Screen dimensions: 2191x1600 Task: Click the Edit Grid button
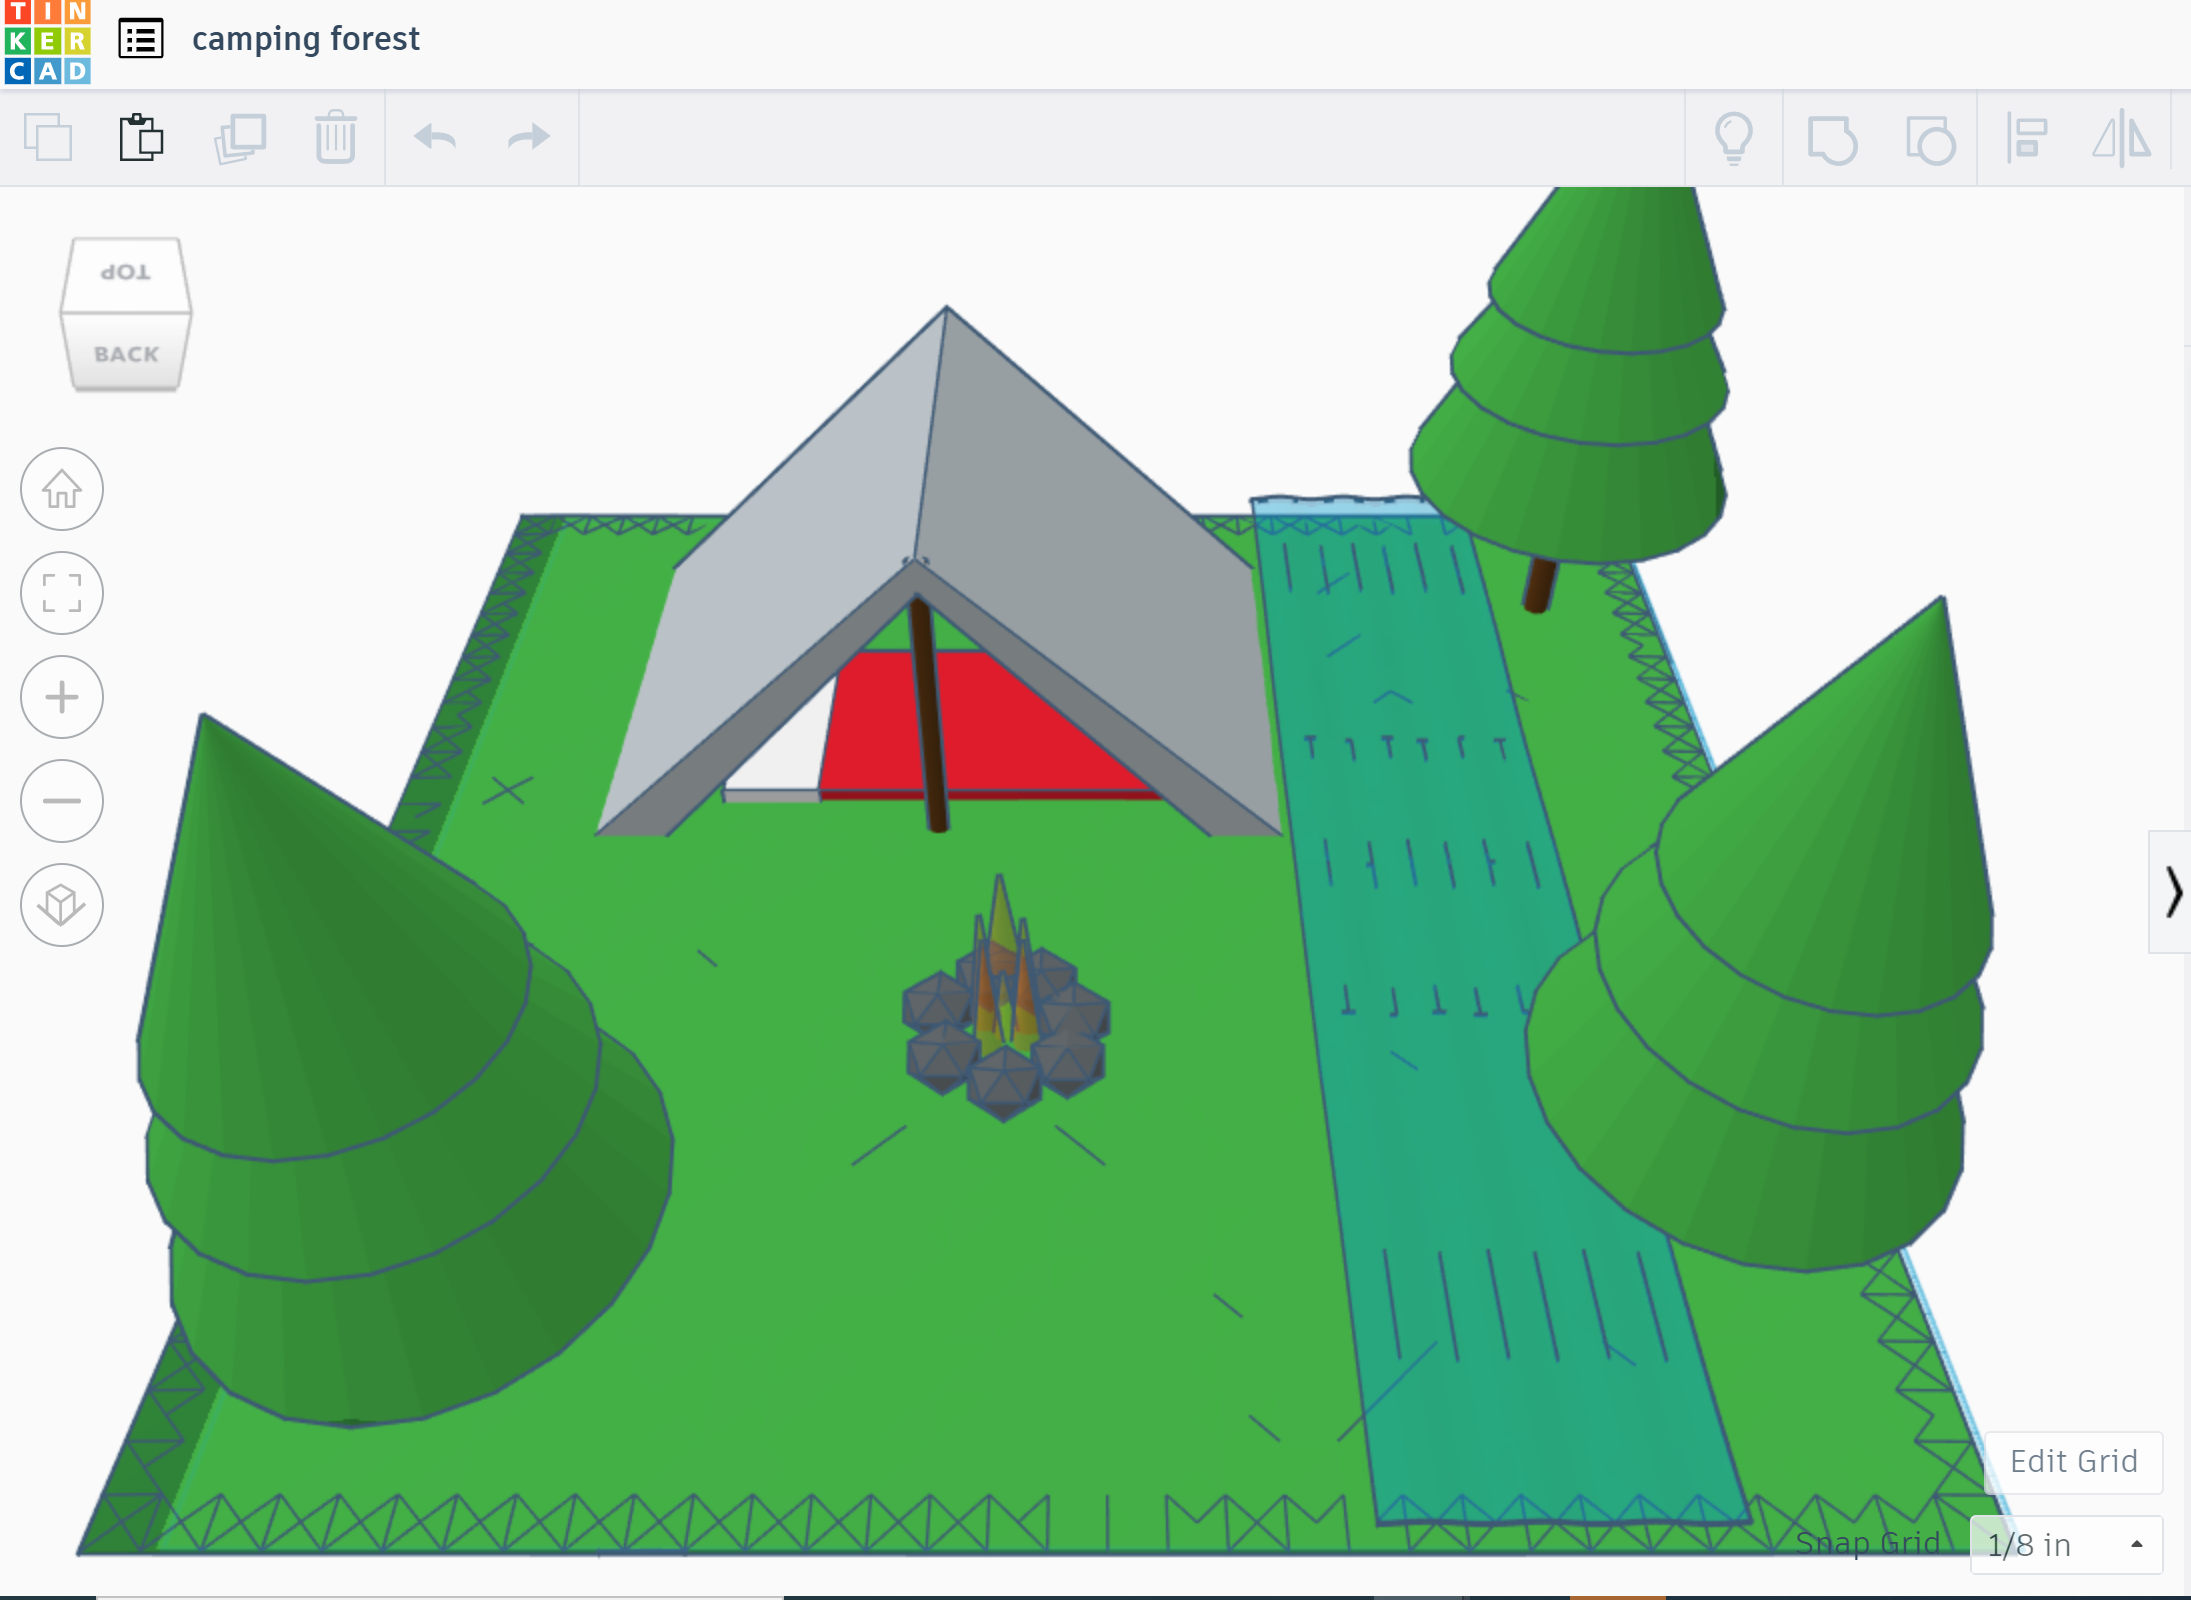tap(2072, 1461)
